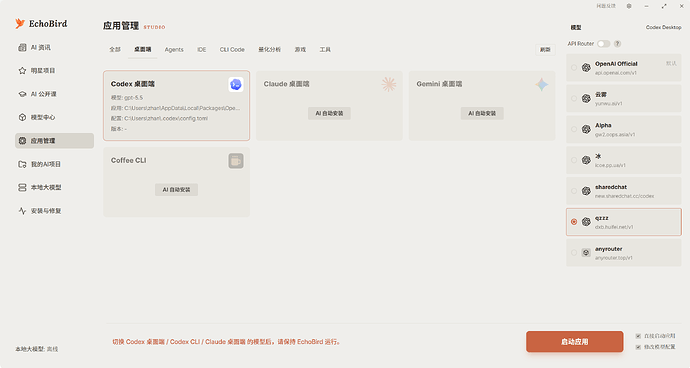Uncheck the lower checkbox beside 启动应用
Viewport: 690px width, 368px height.
coord(638,347)
